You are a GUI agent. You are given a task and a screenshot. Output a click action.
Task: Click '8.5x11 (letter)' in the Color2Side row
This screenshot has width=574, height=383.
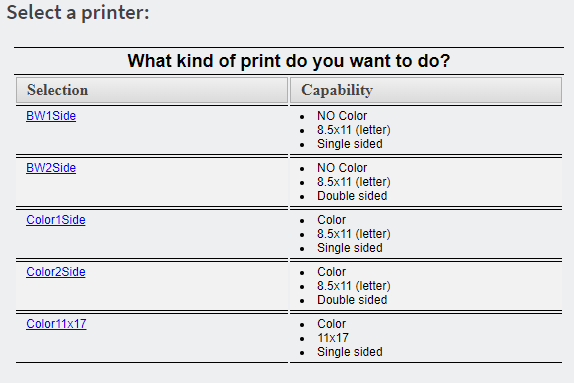354,286
